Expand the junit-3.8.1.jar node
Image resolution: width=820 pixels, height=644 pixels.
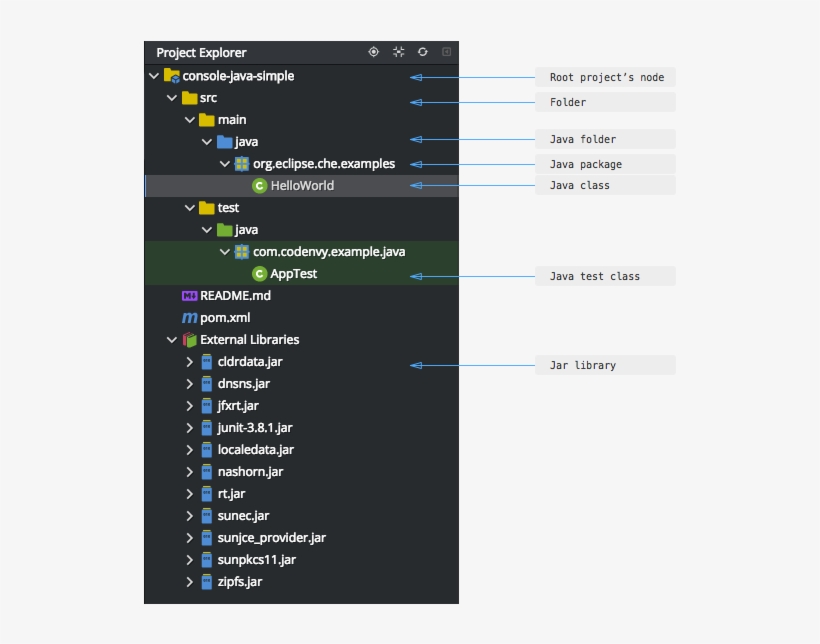[x=189, y=428]
